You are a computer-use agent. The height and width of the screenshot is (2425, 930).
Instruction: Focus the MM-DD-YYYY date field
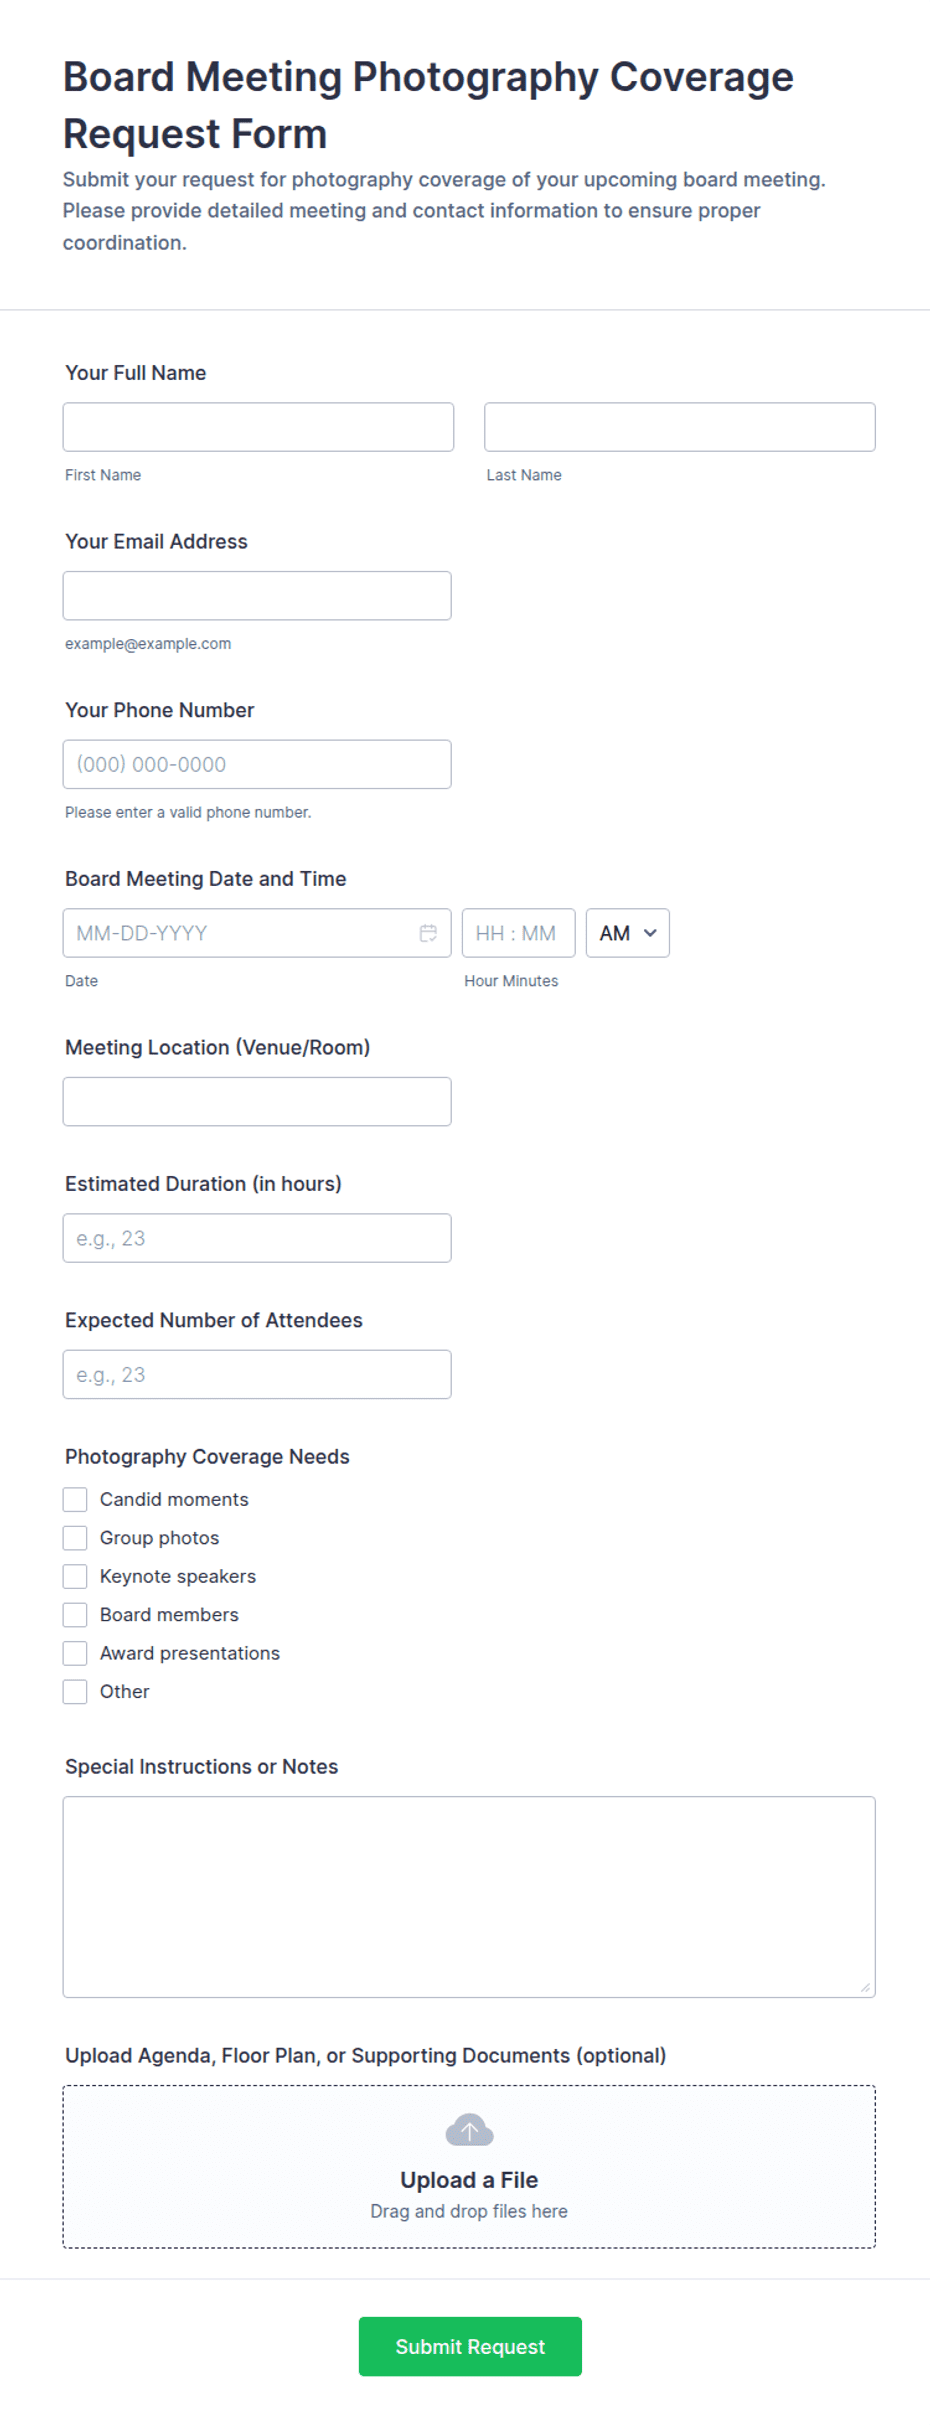click(x=257, y=933)
